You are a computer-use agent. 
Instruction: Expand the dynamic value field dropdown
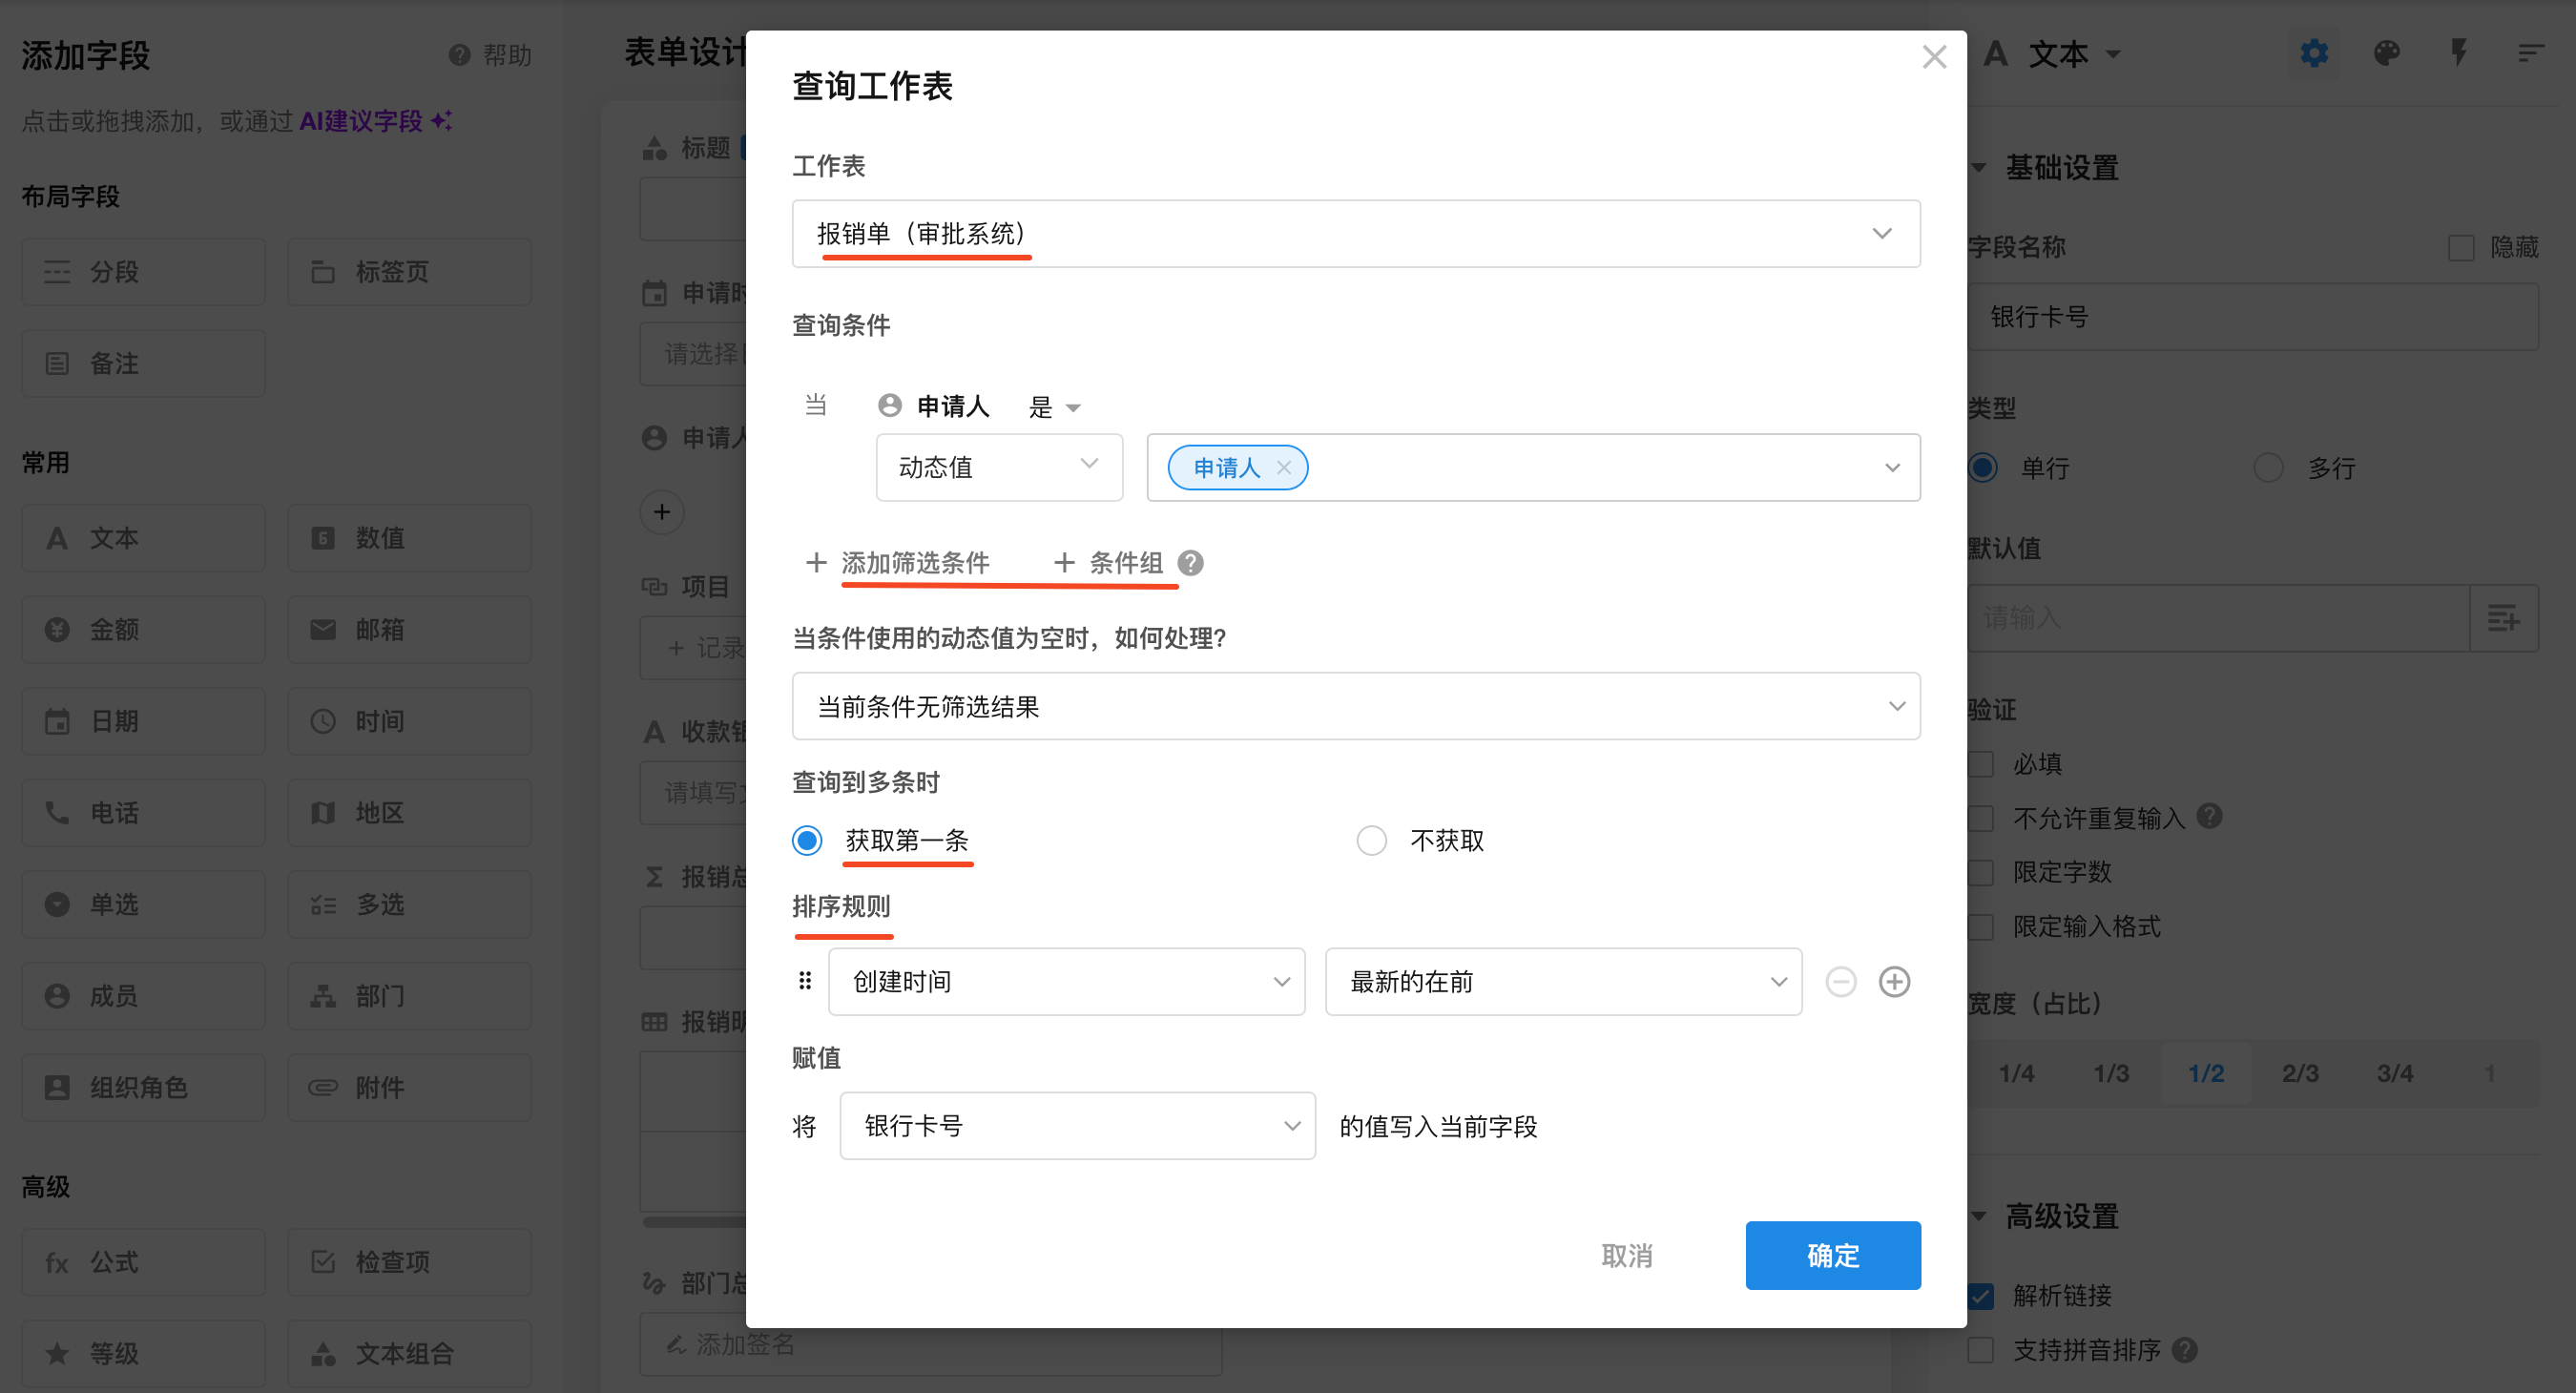click(1892, 467)
